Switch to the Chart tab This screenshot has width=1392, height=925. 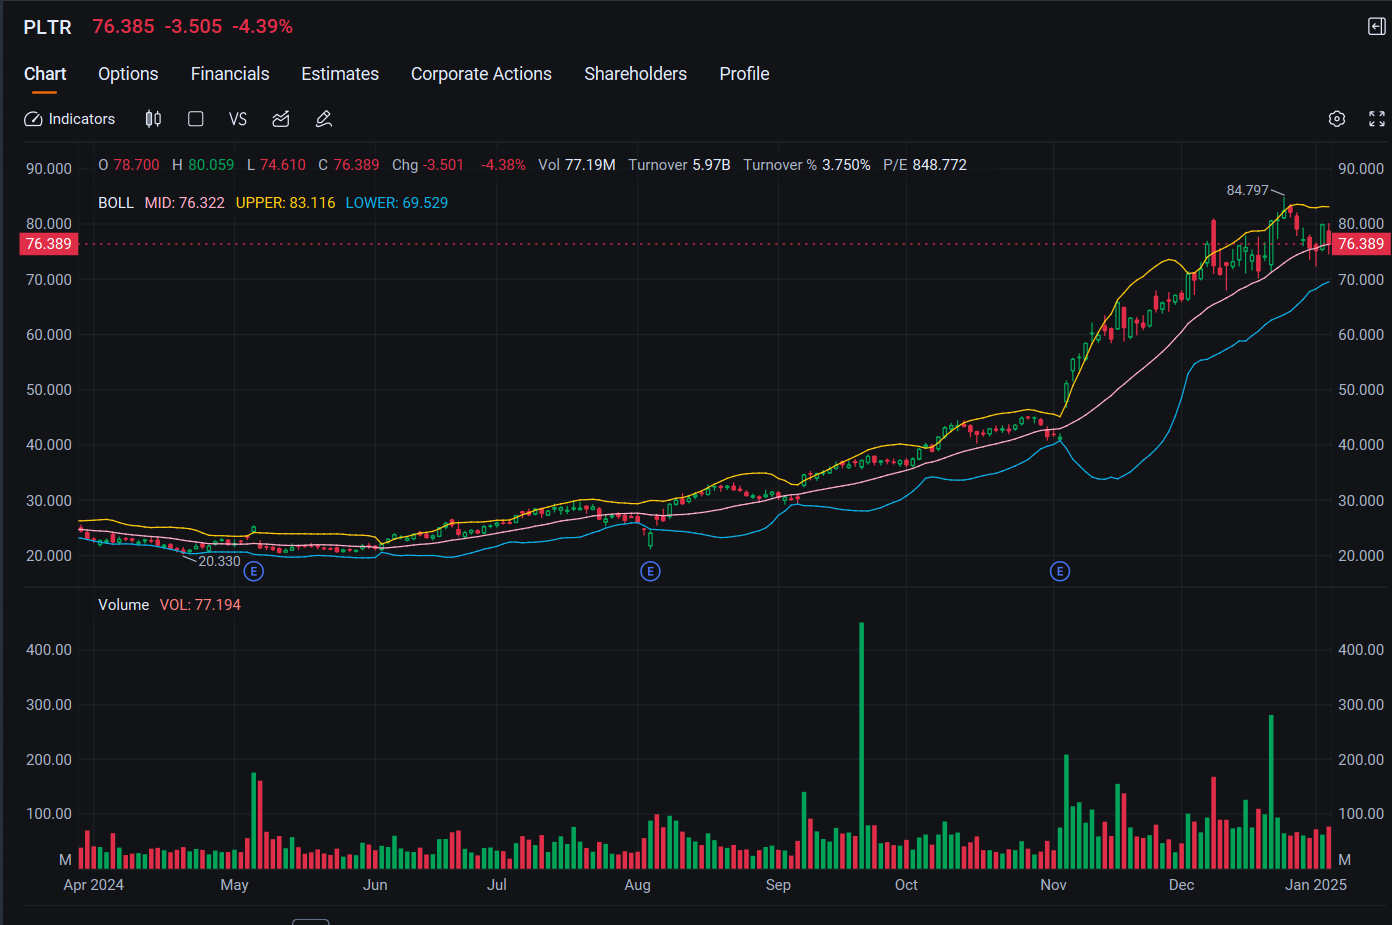pos(45,74)
